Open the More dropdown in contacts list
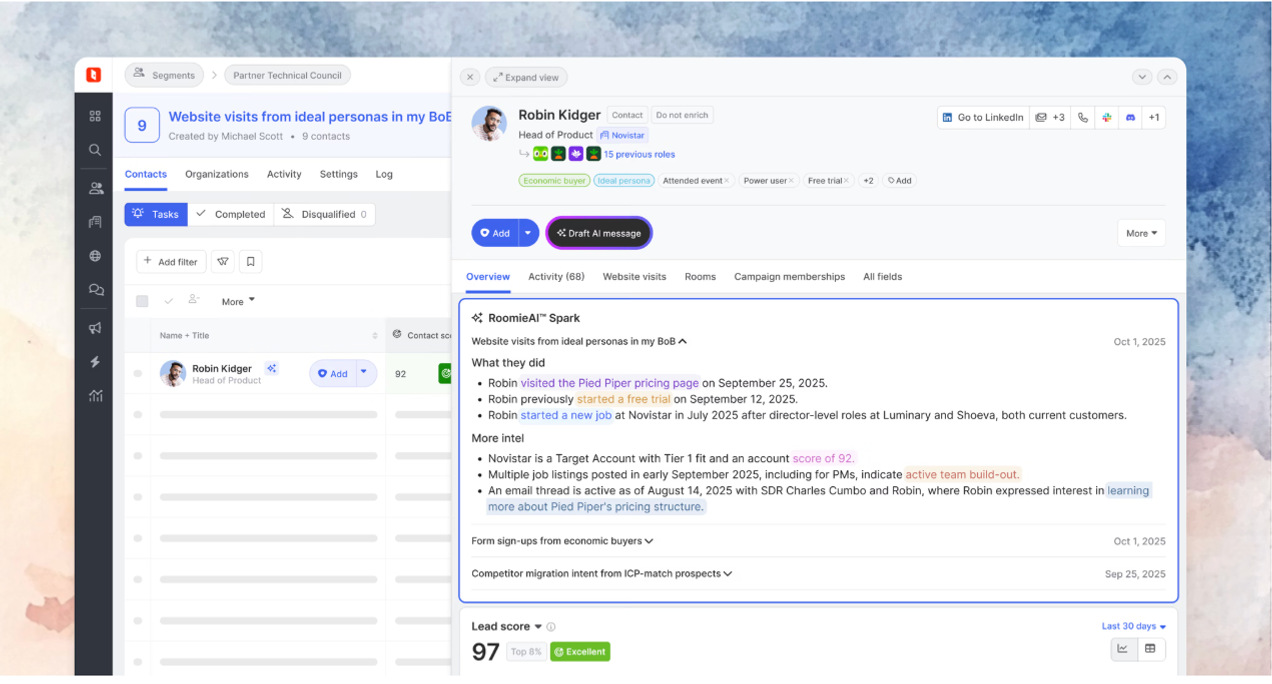Screen dimensions: 1272x684 point(238,301)
